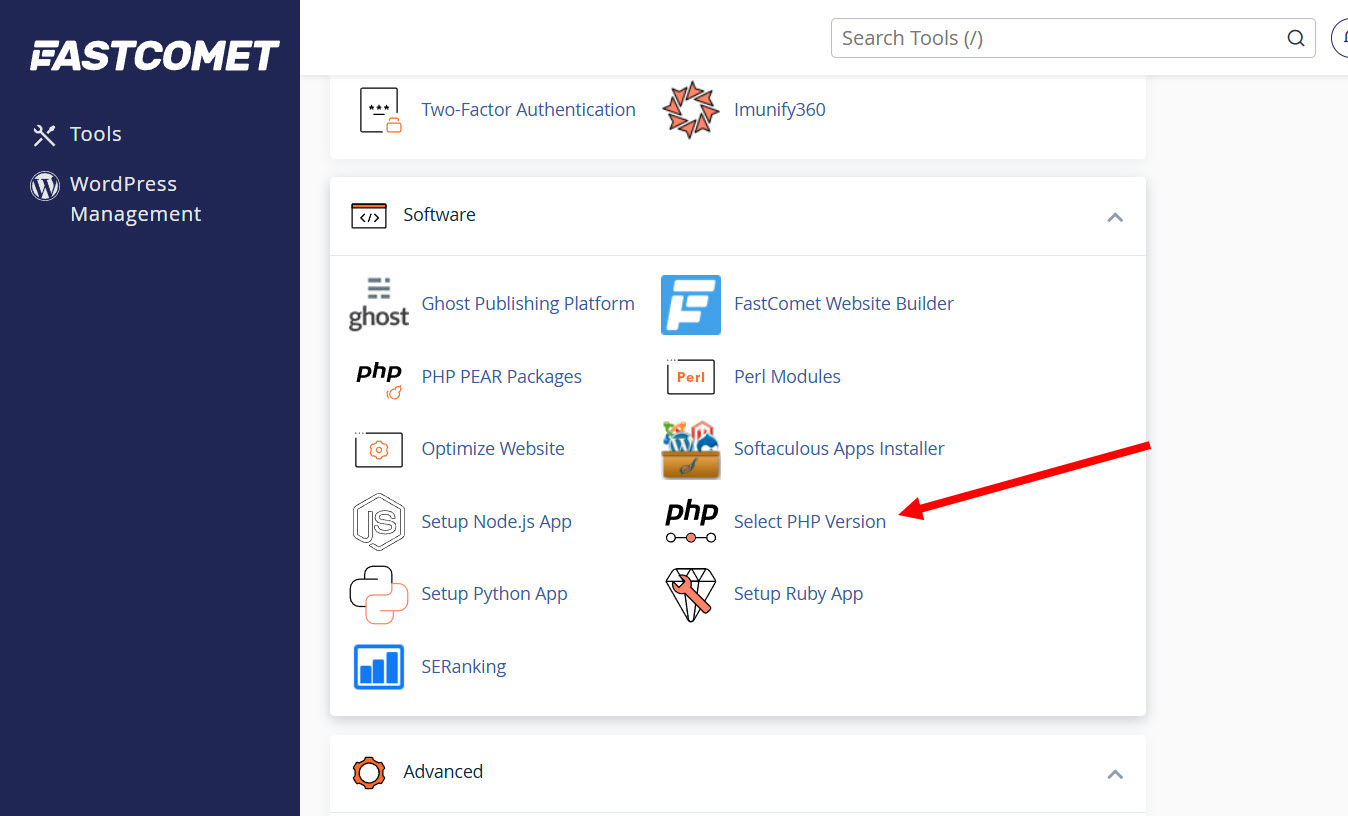Image resolution: width=1348 pixels, height=816 pixels.
Task: Click the Advanced section gear icon
Action: (x=369, y=772)
